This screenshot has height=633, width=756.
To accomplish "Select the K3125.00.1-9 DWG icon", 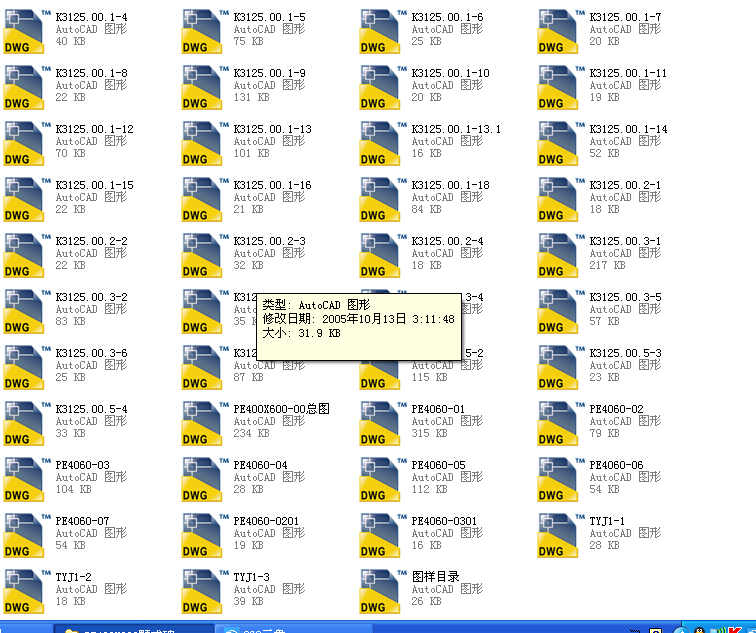I will [202, 87].
